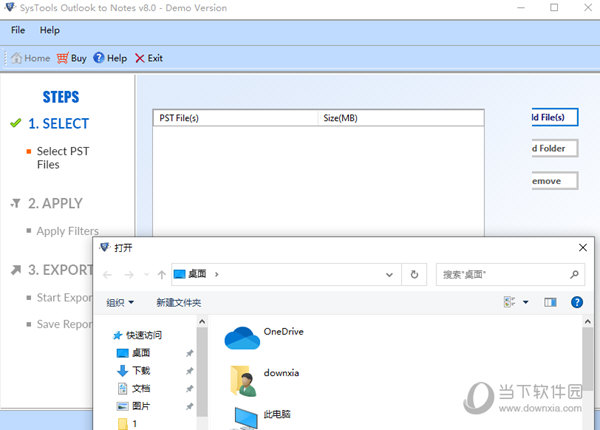Image resolution: width=600 pixels, height=430 pixels.
Task: Click the change view icon
Action: (x=509, y=302)
